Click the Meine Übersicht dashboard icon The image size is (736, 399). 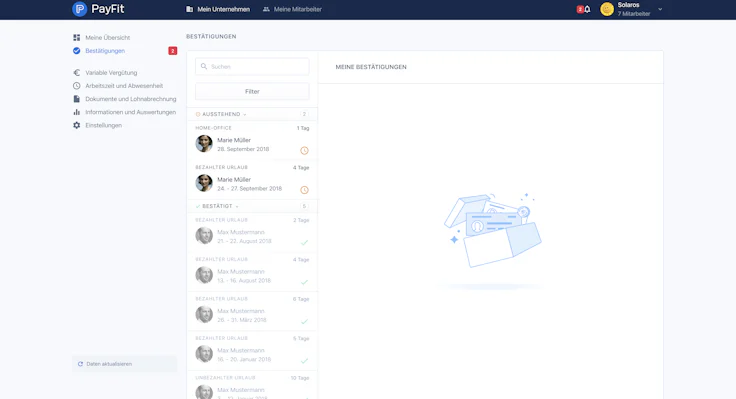click(x=77, y=38)
